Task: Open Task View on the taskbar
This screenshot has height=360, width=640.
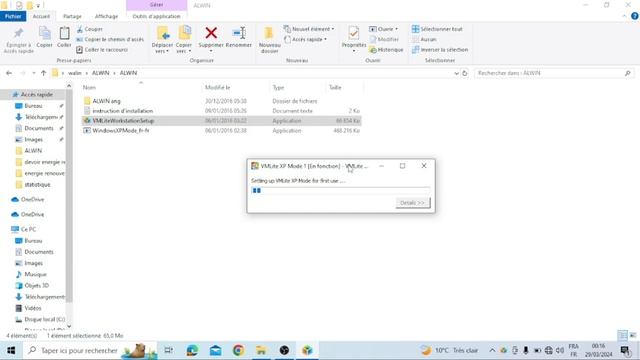Action: tap(169, 350)
